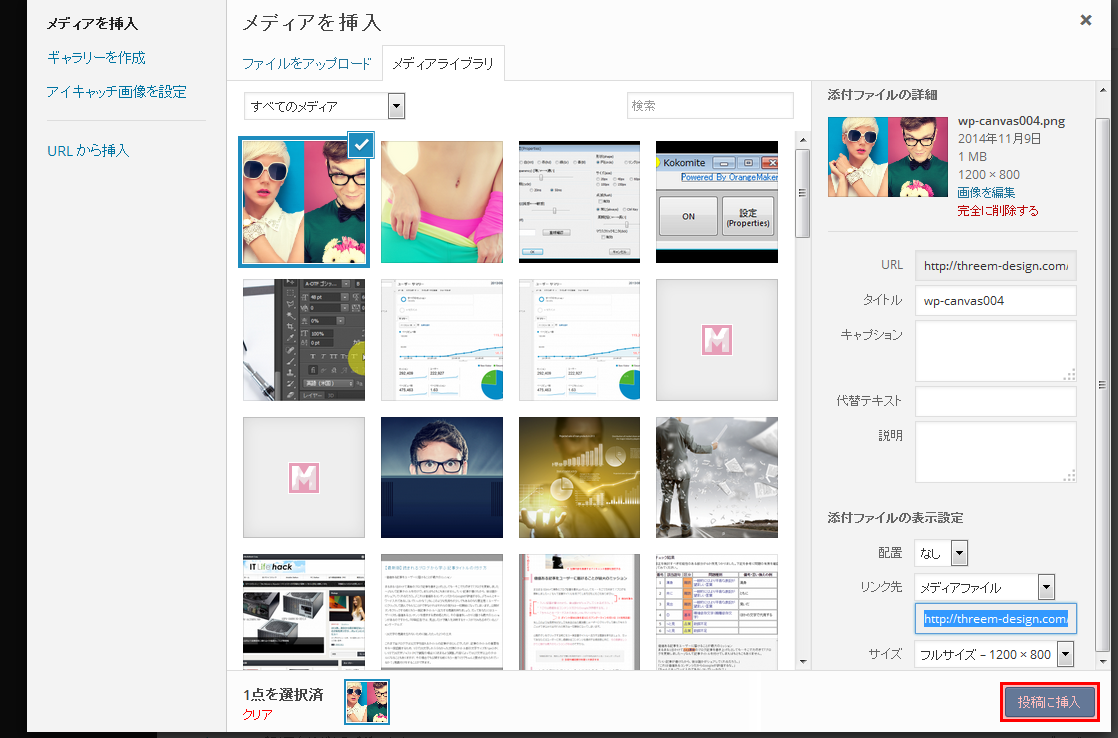The height and width of the screenshot is (738, 1118).
Task: Close the media insert dialog
Action: coord(1085,20)
